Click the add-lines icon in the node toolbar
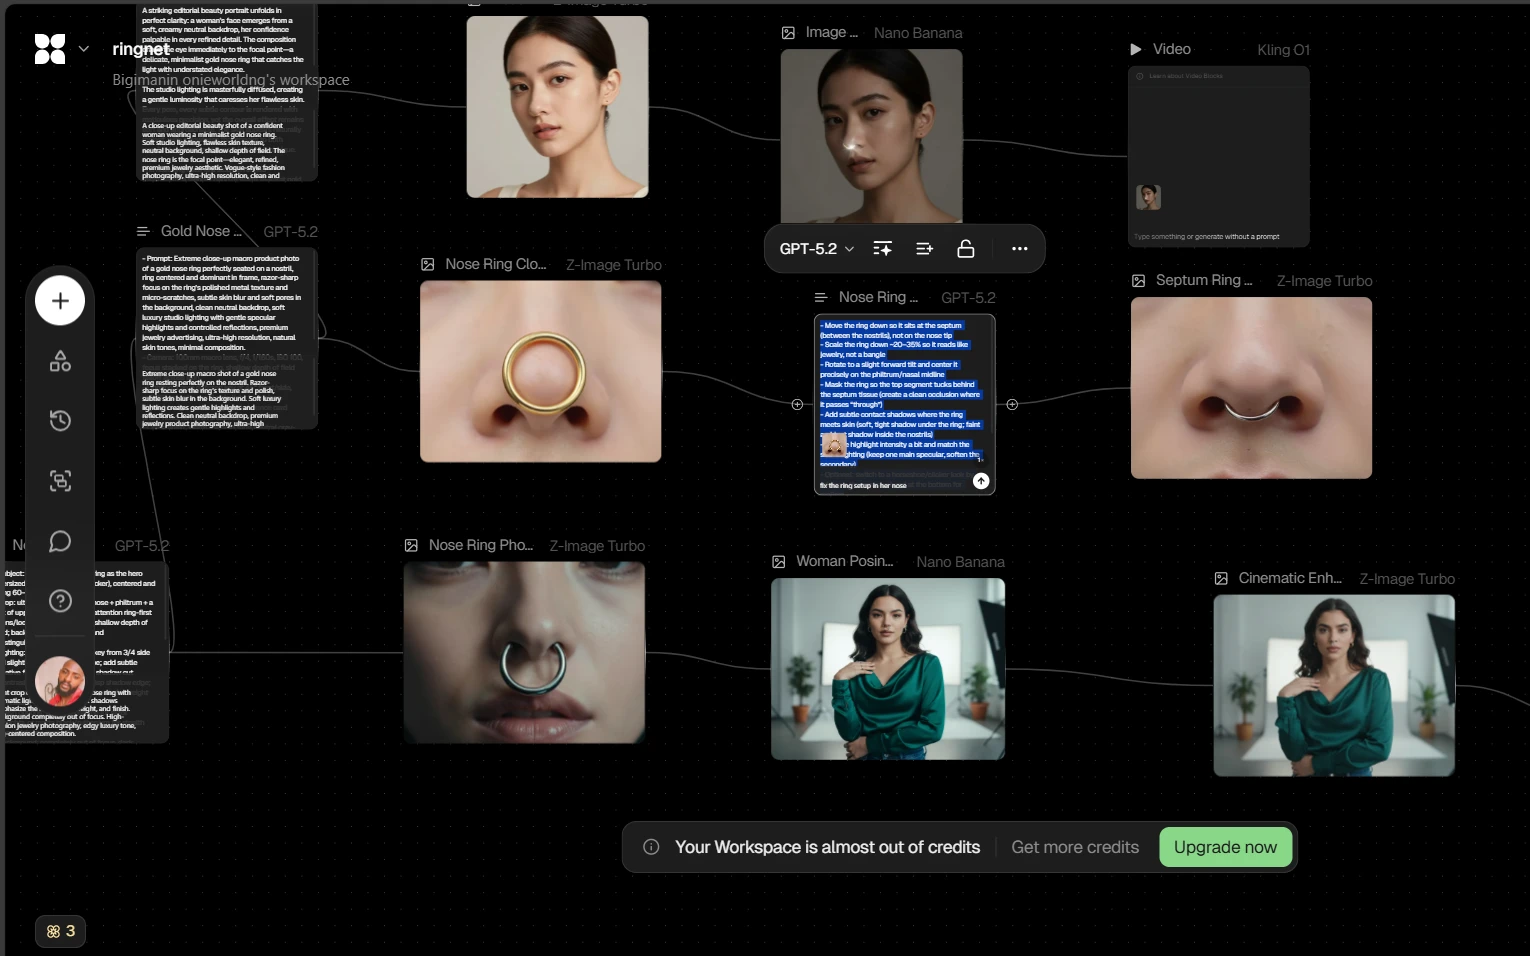The height and width of the screenshot is (956, 1530). pyautogui.click(x=924, y=249)
